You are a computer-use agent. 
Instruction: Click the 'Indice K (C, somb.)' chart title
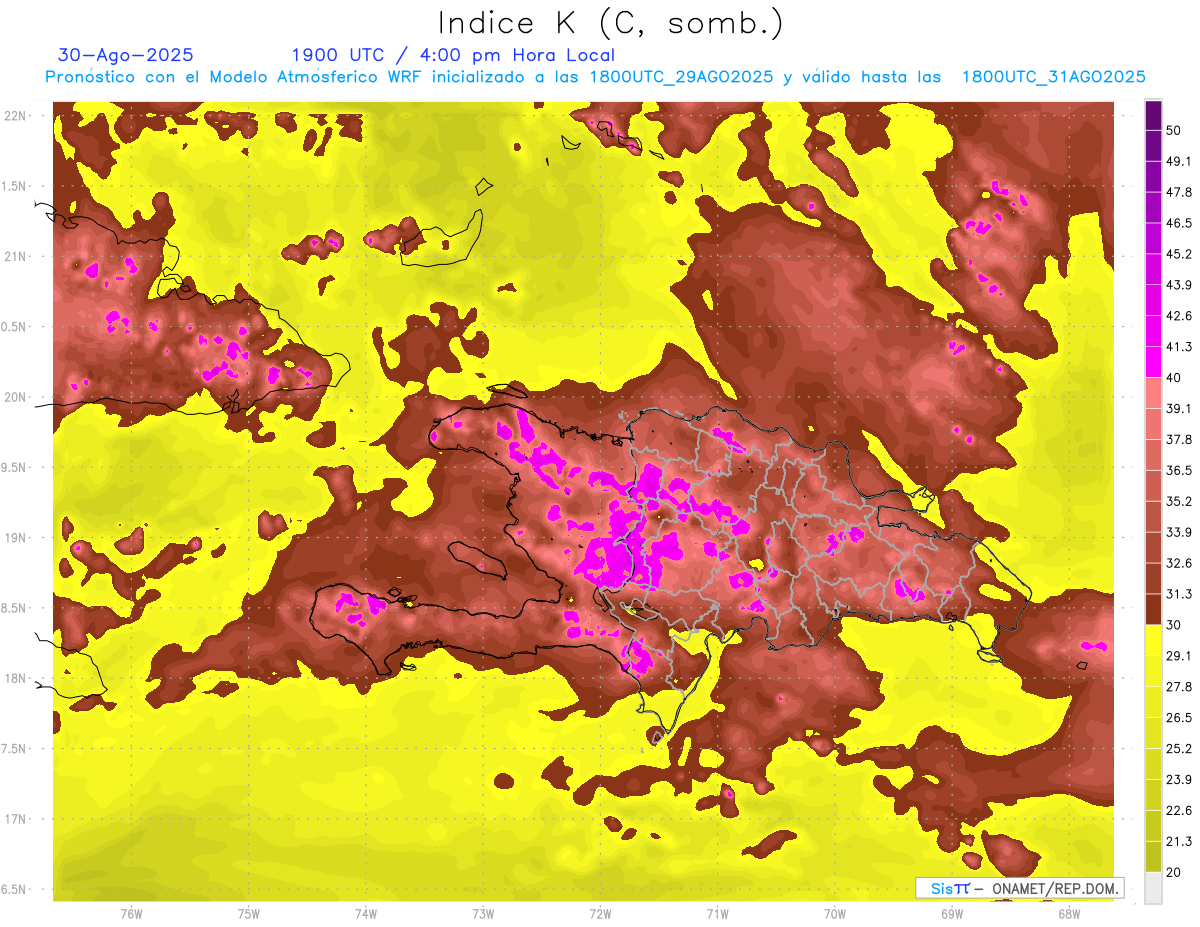610,23
